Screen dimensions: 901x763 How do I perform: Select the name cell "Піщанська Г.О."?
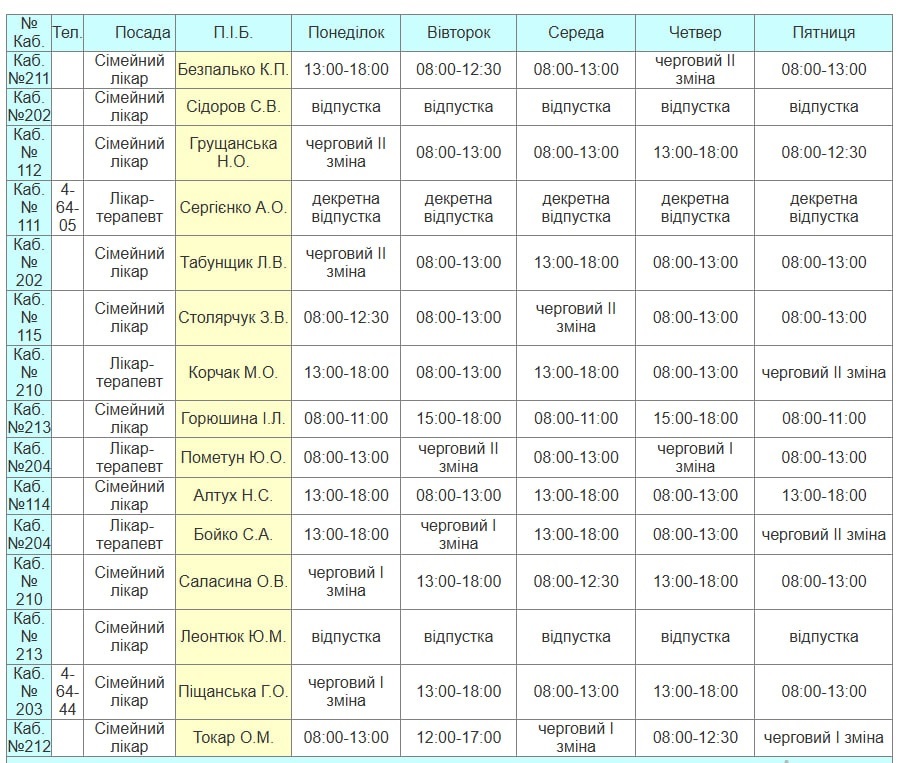(233, 692)
